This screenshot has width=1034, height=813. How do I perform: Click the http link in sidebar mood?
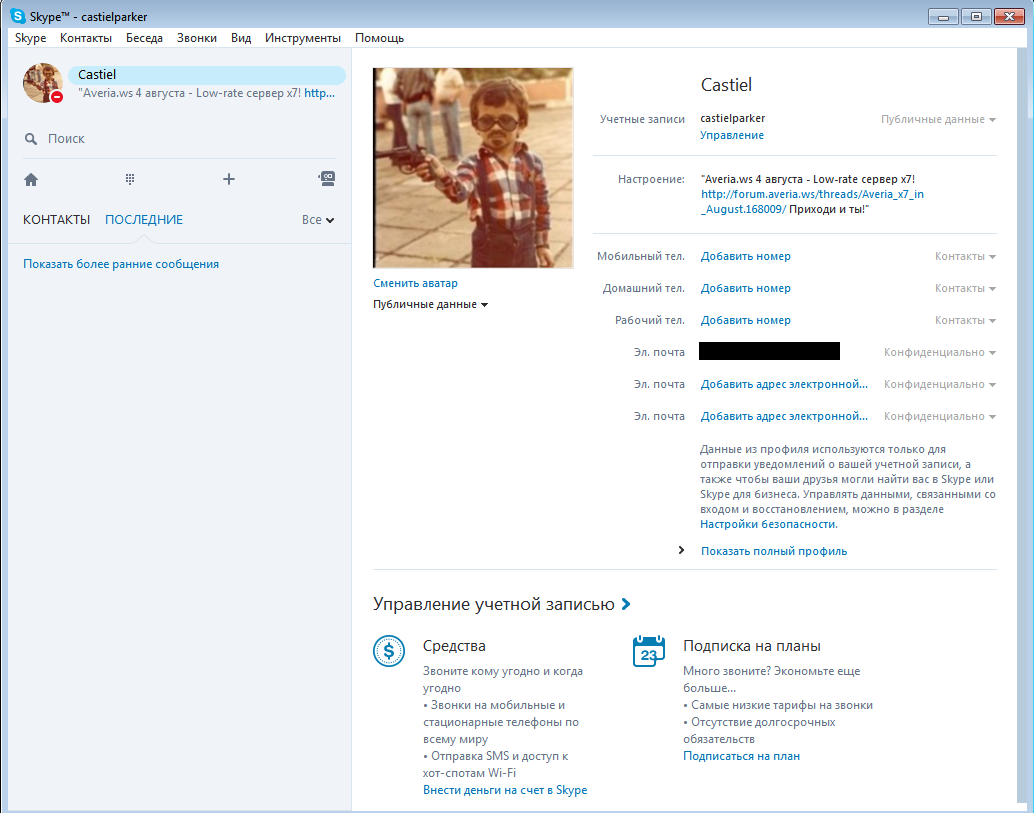pos(319,93)
